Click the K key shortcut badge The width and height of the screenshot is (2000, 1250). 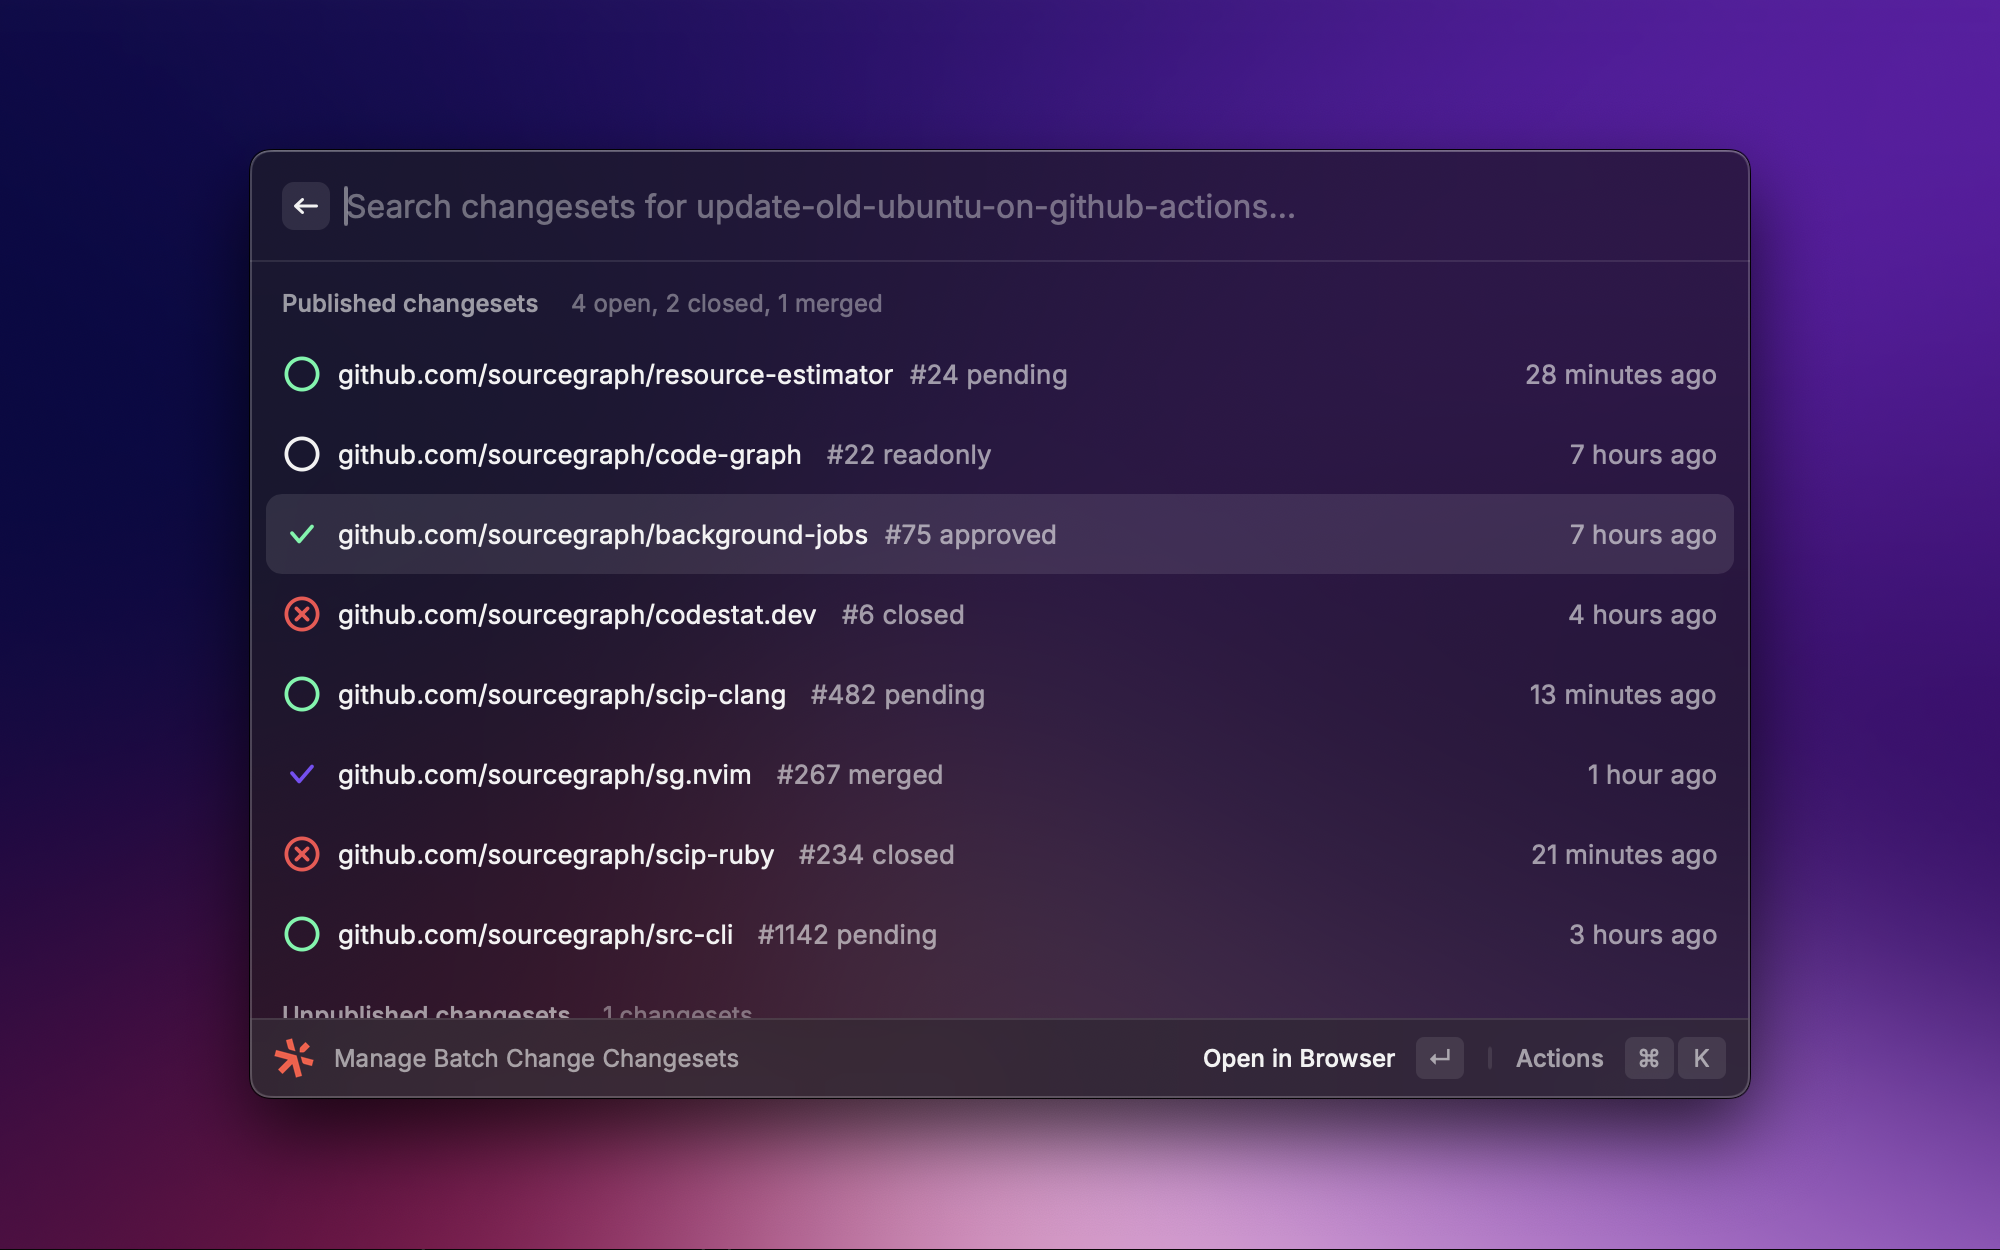point(1701,1058)
